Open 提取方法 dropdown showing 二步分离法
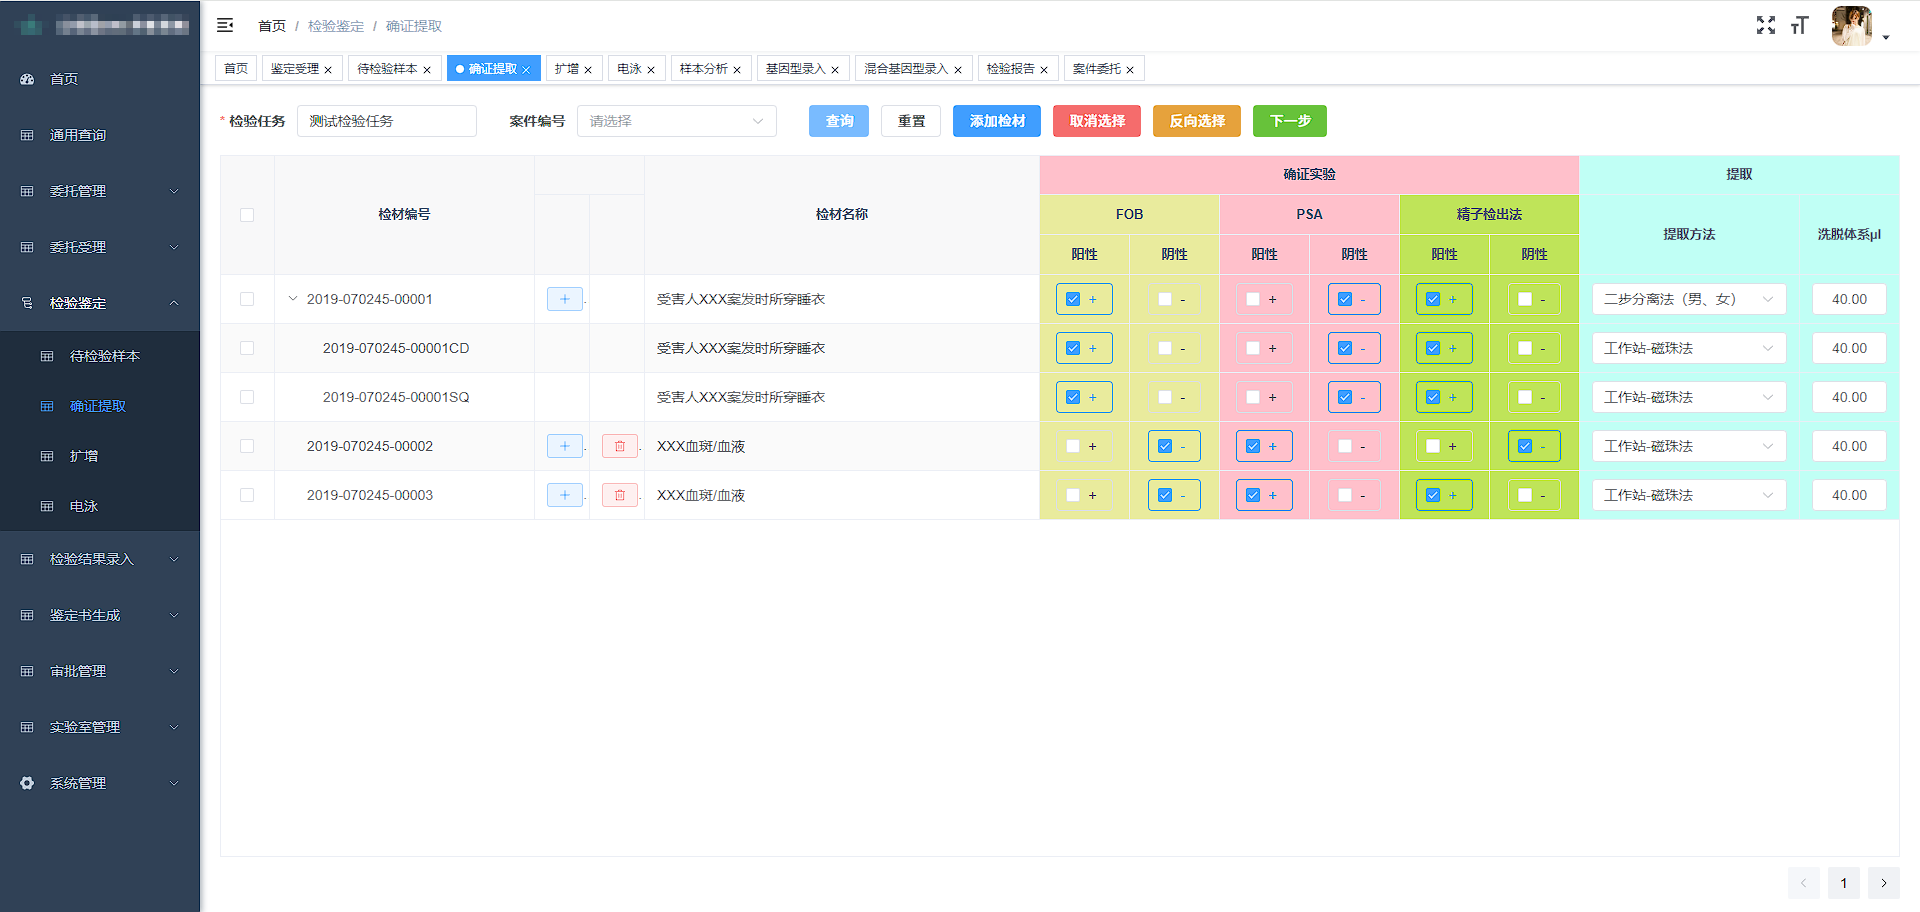Screen dimensions: 1920x912 [x=1688, y=299]
